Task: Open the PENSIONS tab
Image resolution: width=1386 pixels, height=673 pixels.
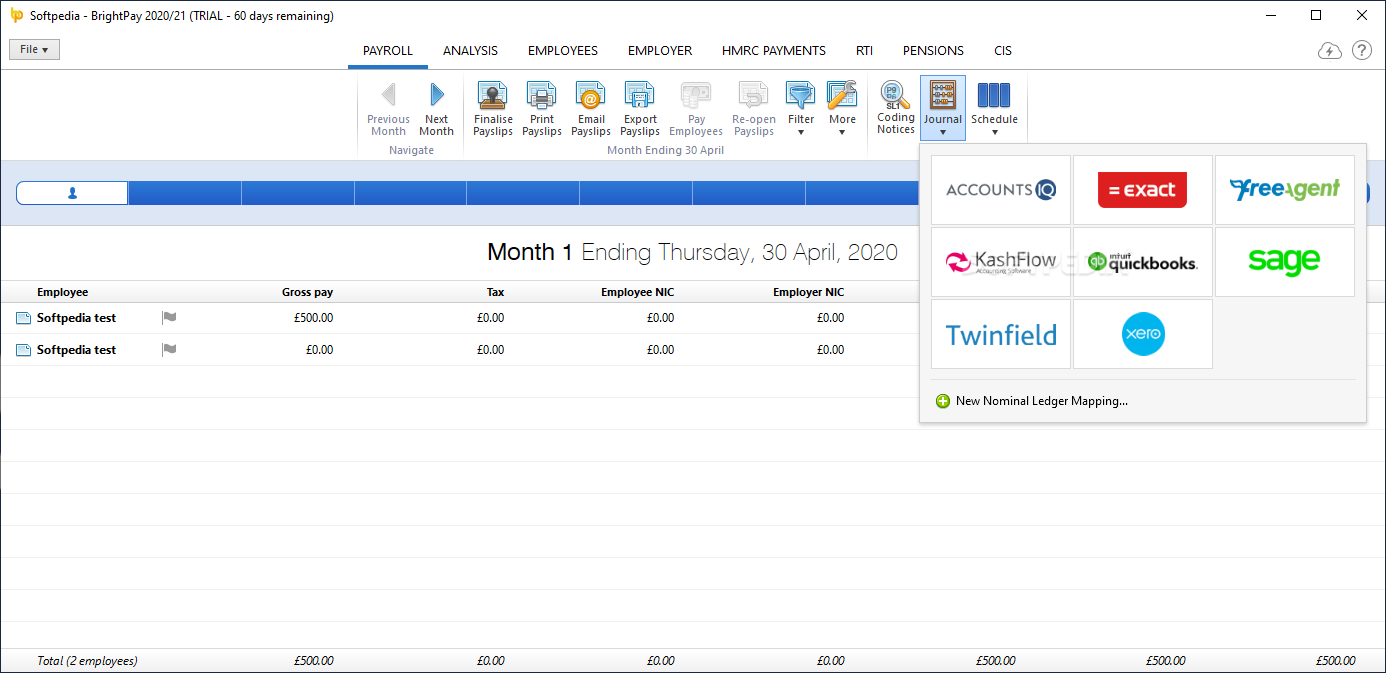Action: coord(933,51)
